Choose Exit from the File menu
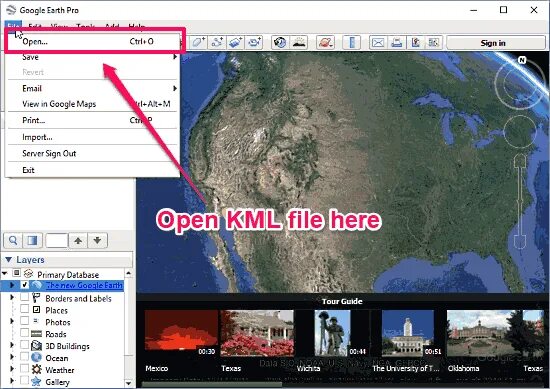The width and height of the screenshot is (550, 389). [93, 170]
